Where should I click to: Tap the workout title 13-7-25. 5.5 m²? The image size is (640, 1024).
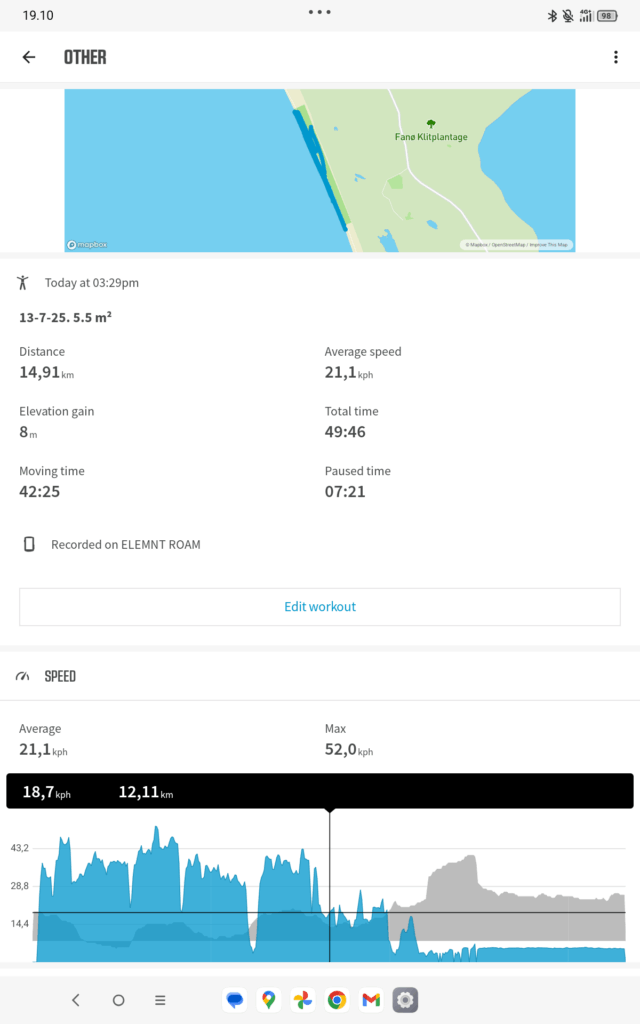[65, 317]
